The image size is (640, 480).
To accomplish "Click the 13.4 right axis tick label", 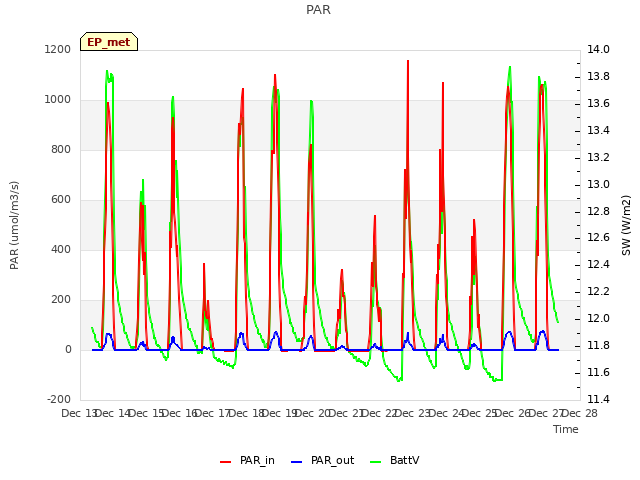I will click(x=598, y=130).
